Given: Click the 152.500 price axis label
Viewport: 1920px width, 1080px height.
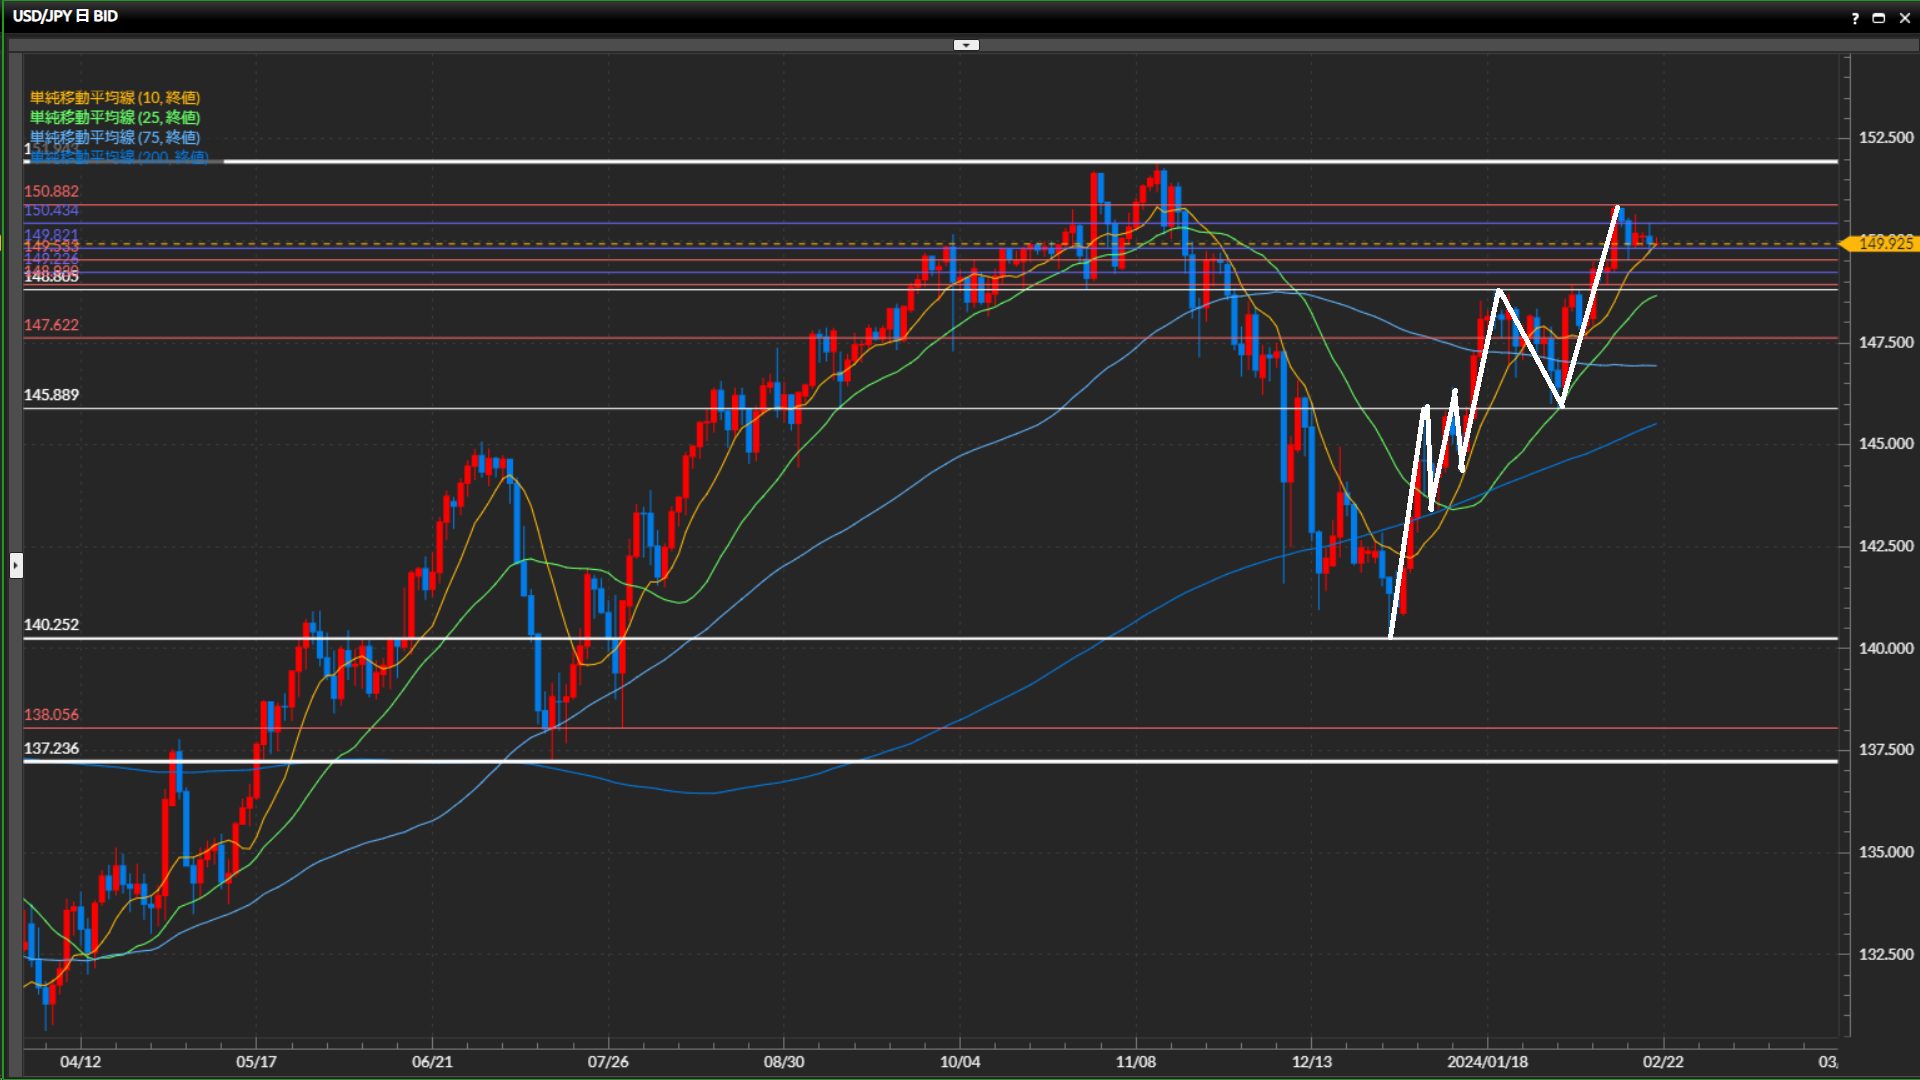Looking at the screenshot, I should (x=1885, y=138).
